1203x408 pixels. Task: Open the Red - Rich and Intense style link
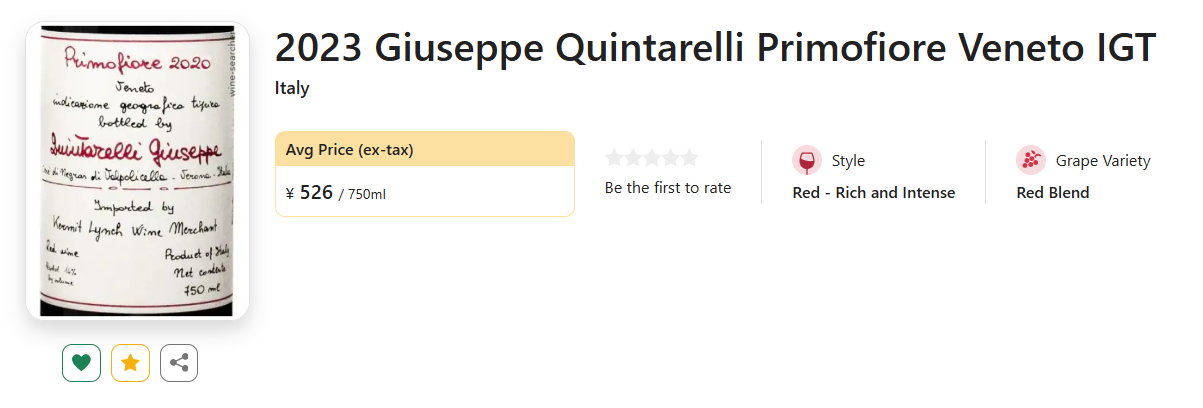click(873, 193)
